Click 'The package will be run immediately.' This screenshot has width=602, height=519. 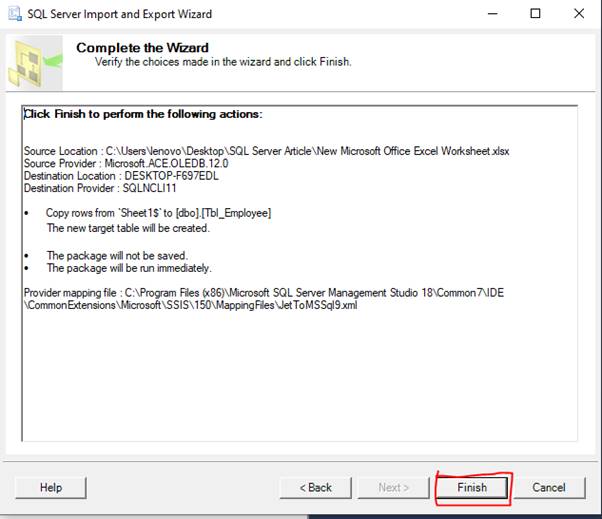point(129,268)
